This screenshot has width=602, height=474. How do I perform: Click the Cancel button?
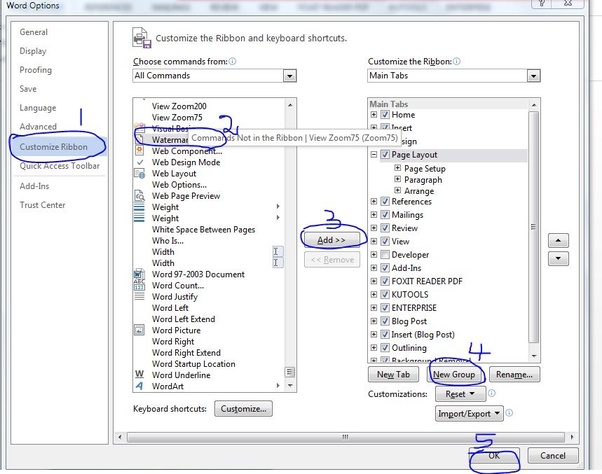(553, 456)
